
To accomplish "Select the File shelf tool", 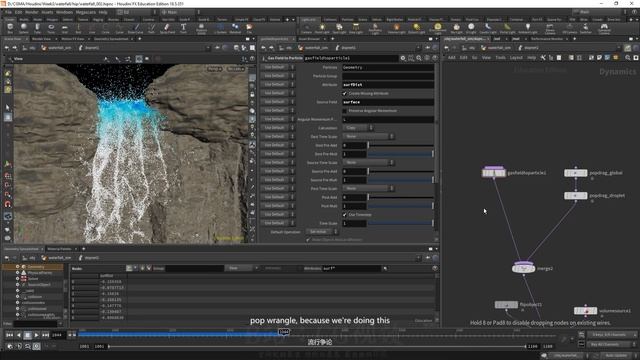I will point(249,28).
